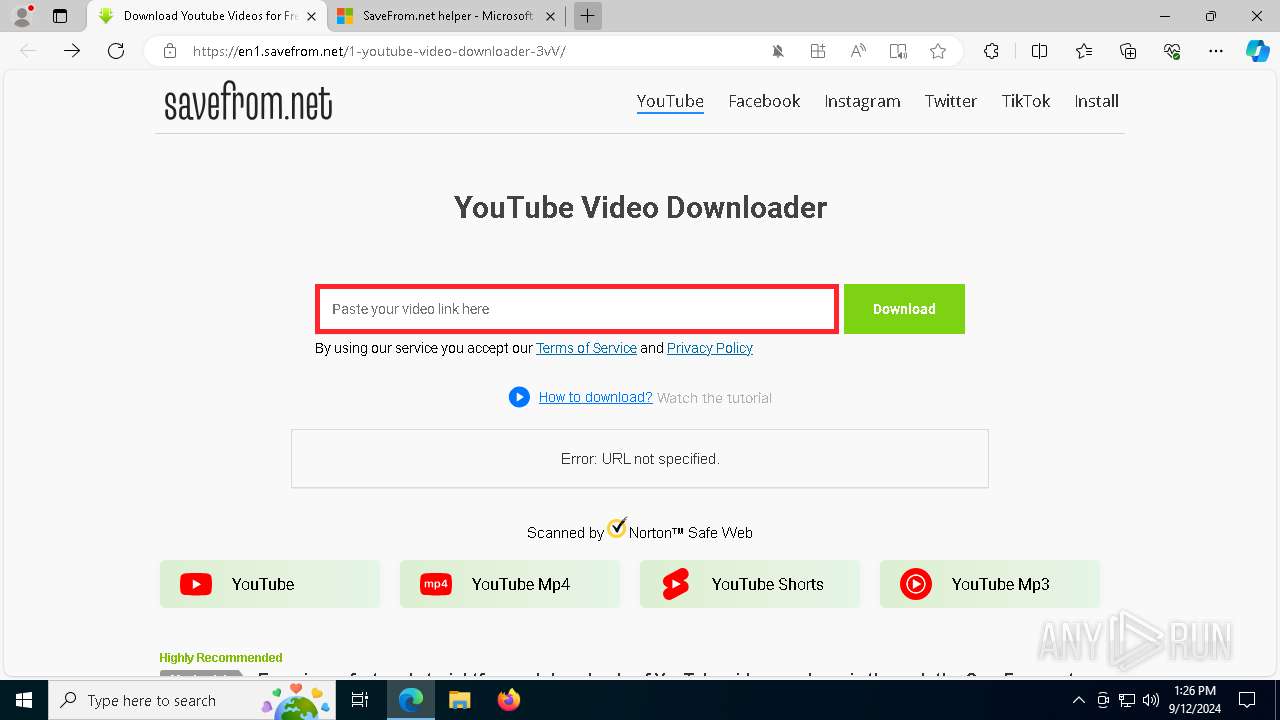Open the Terms of Service link

(x=586, y=348)
